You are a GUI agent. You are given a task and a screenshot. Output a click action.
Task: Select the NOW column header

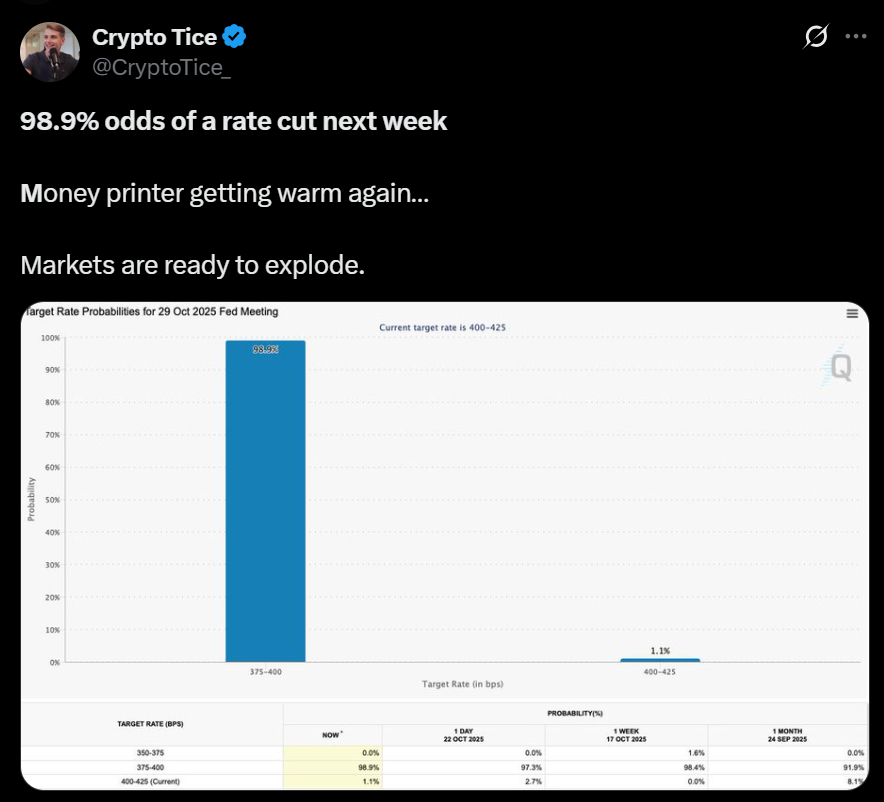coord(333,735)
